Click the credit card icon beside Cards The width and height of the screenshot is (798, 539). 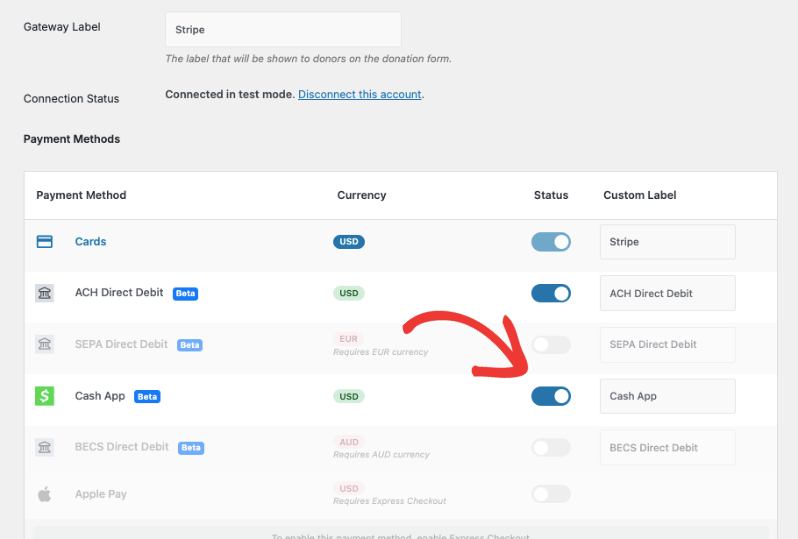[45, 242]
